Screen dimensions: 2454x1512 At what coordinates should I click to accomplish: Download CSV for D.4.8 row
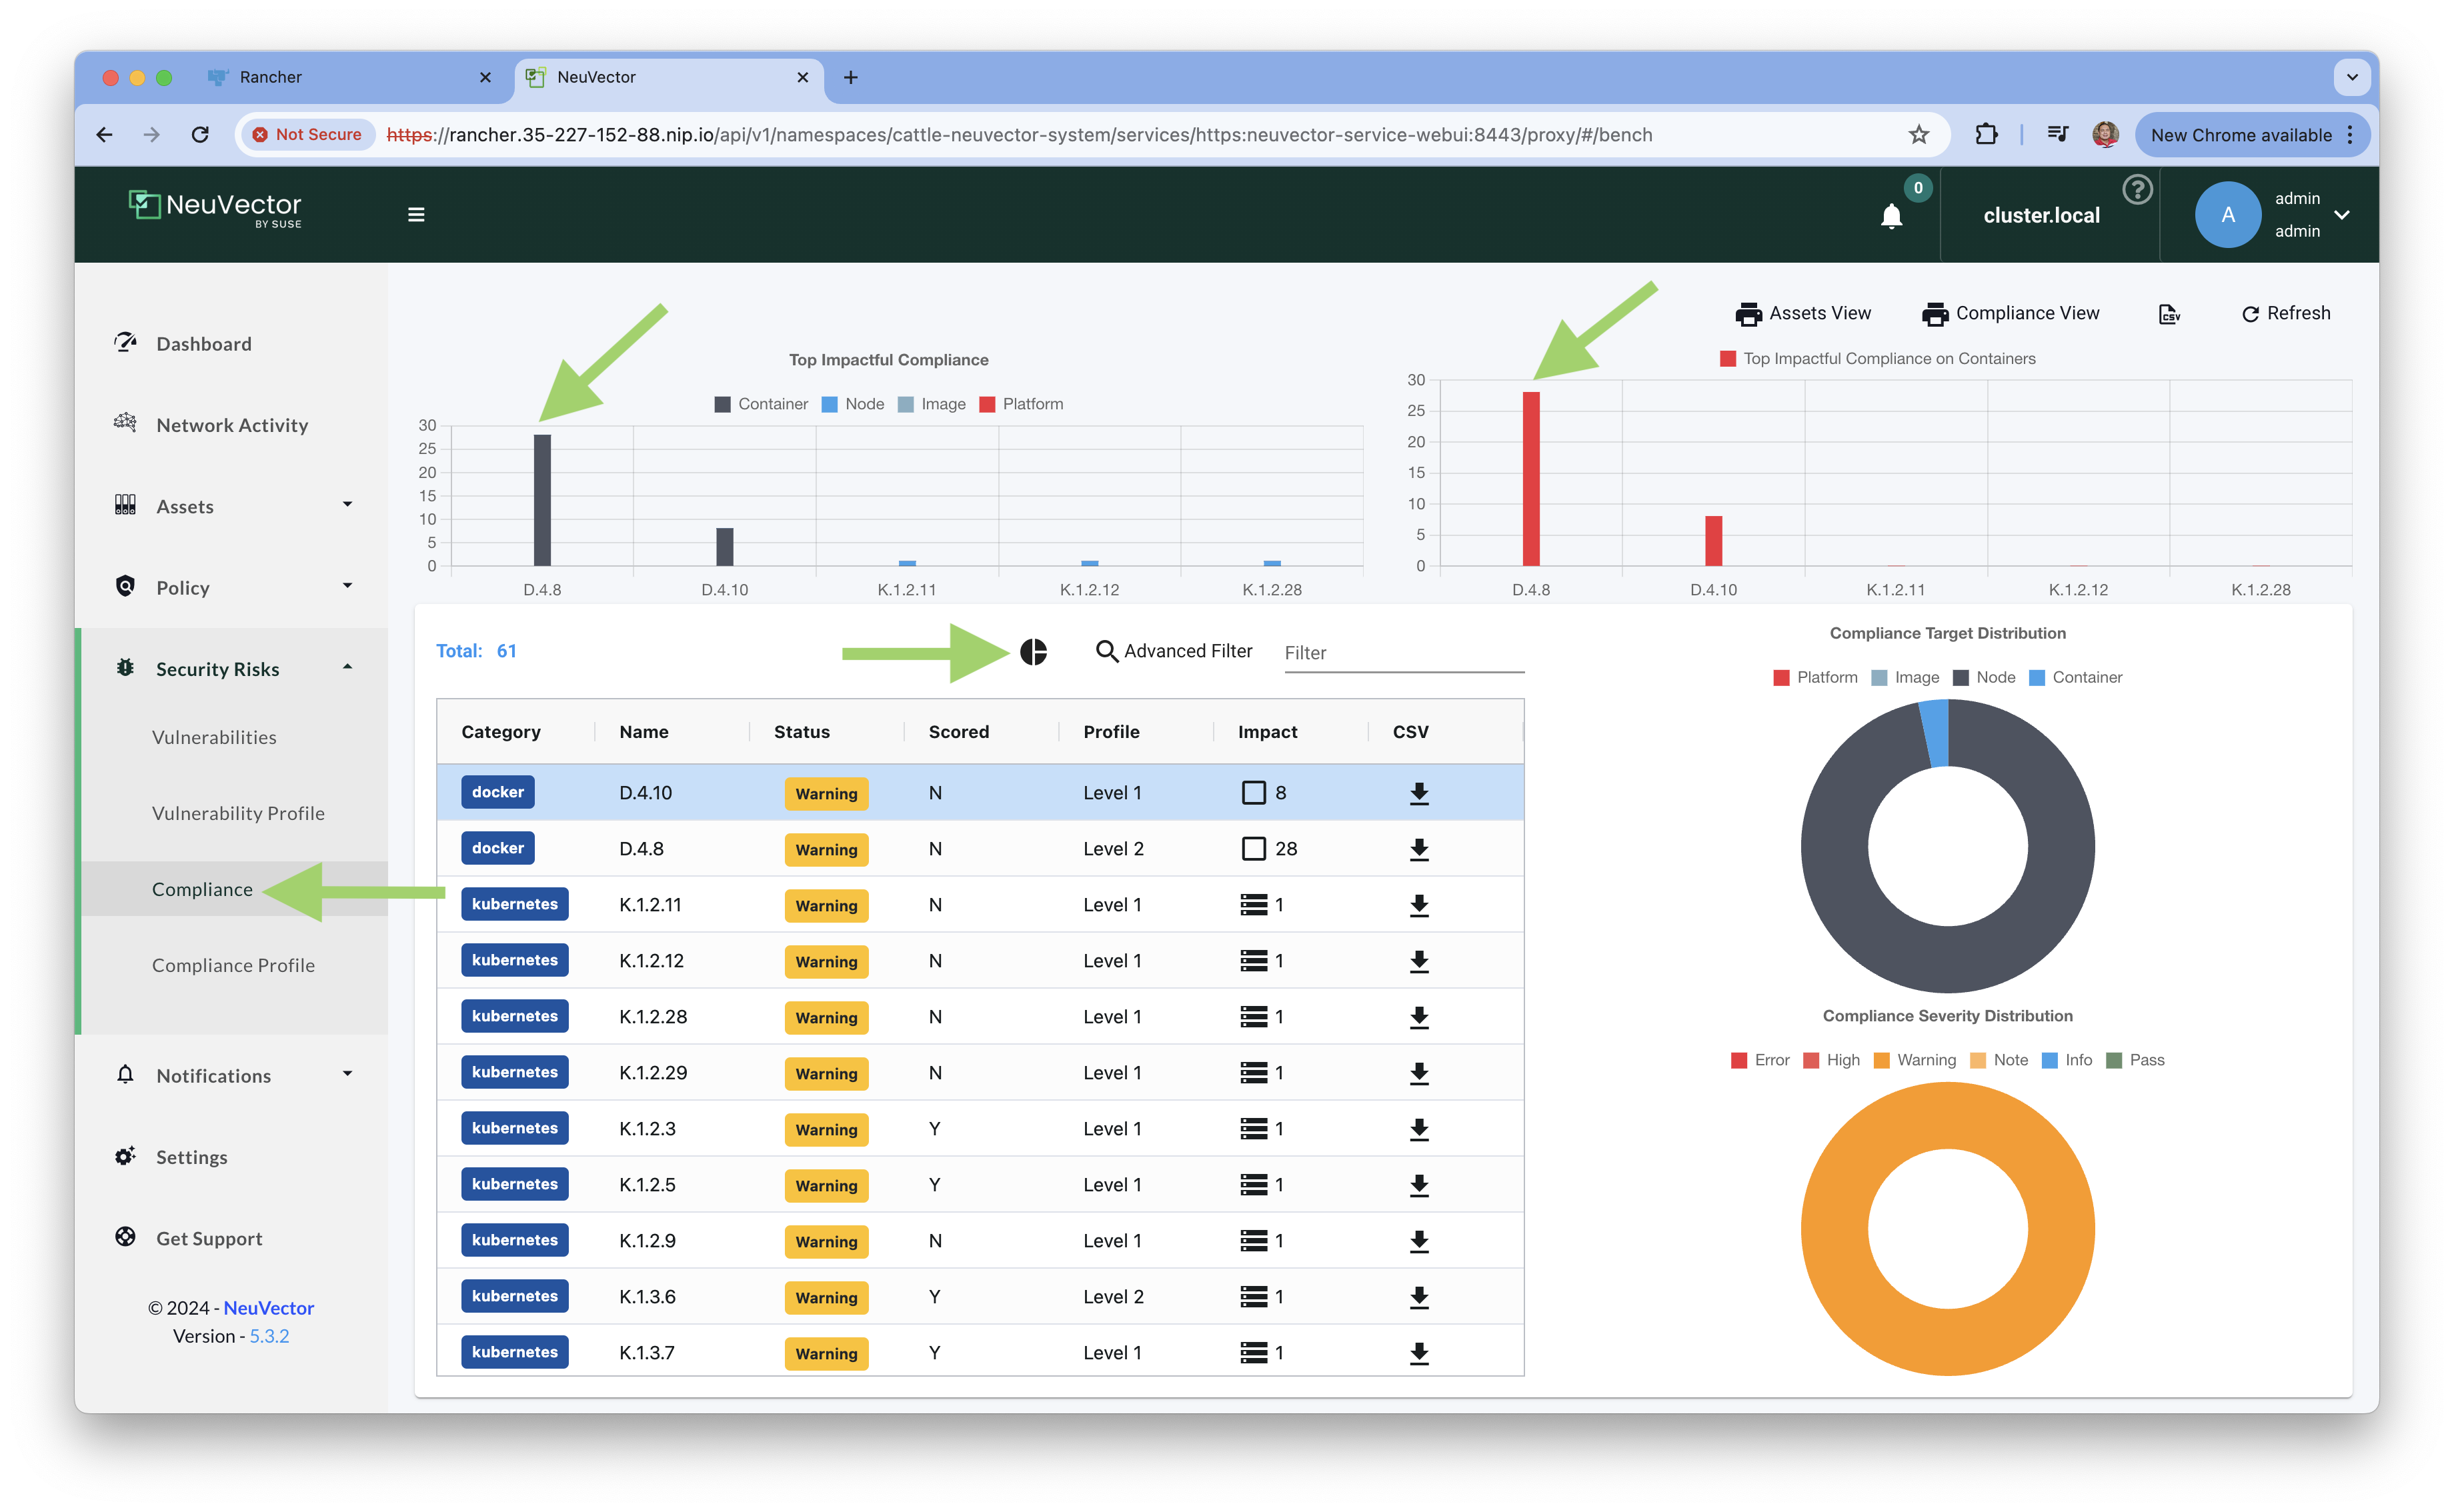point(1418,849)
